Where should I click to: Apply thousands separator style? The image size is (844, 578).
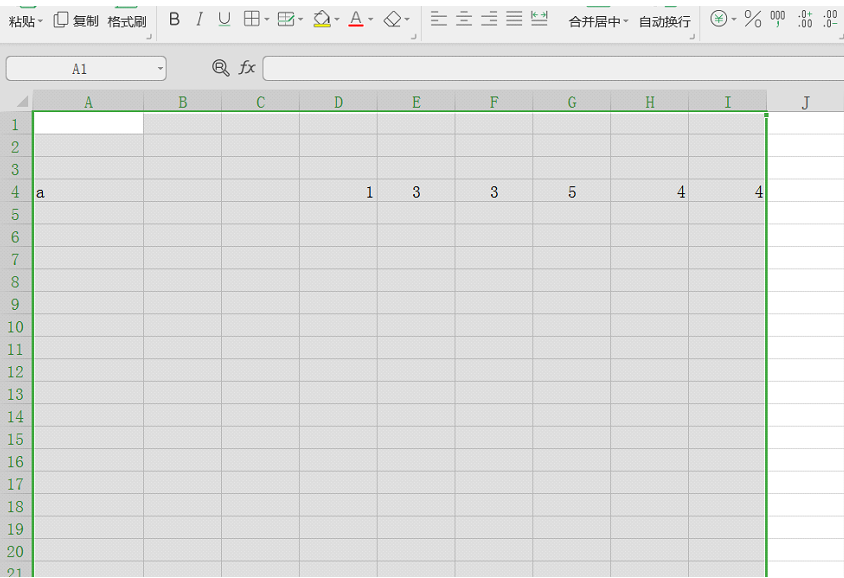pos(777,19)
